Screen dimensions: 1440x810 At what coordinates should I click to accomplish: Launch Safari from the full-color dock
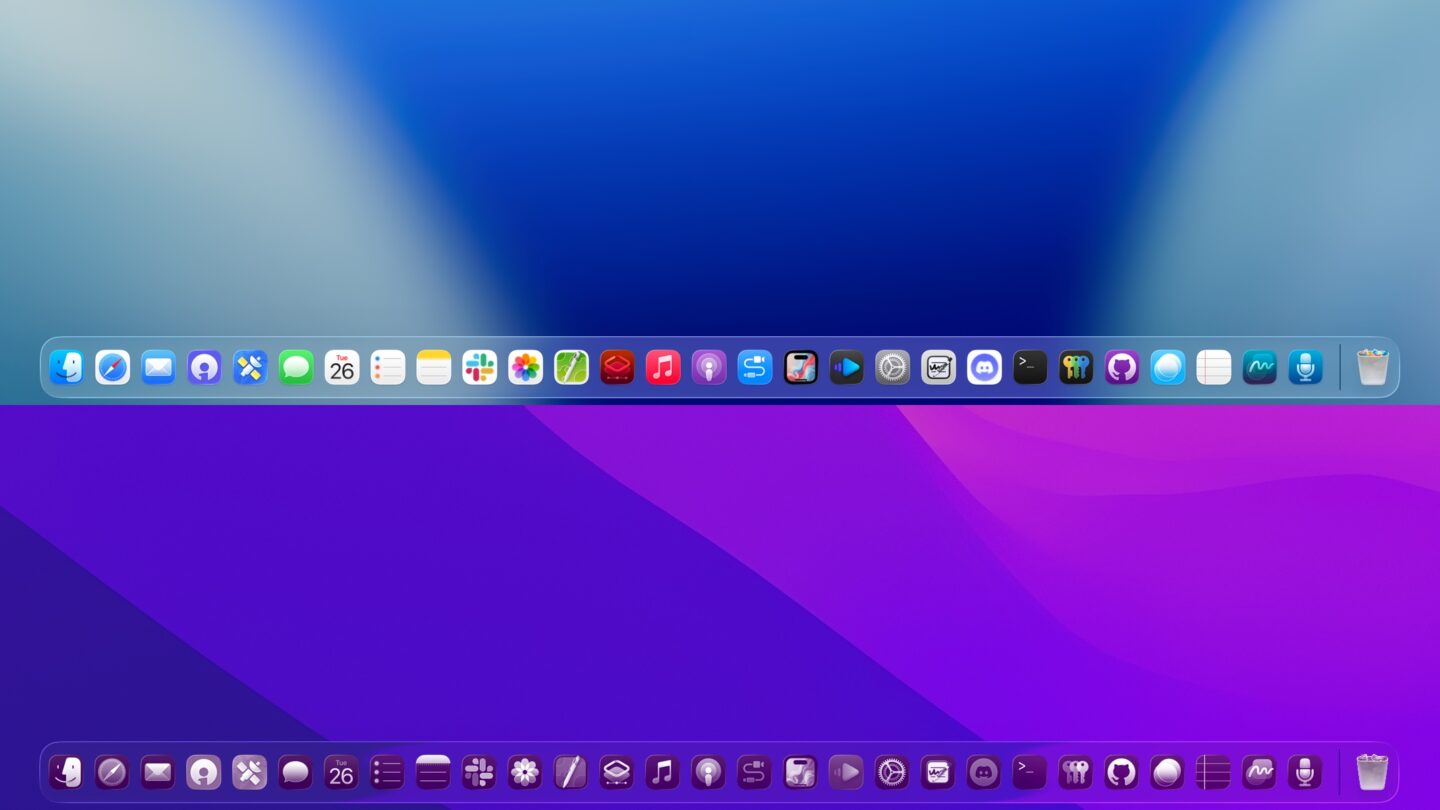(x=113, y=367)
